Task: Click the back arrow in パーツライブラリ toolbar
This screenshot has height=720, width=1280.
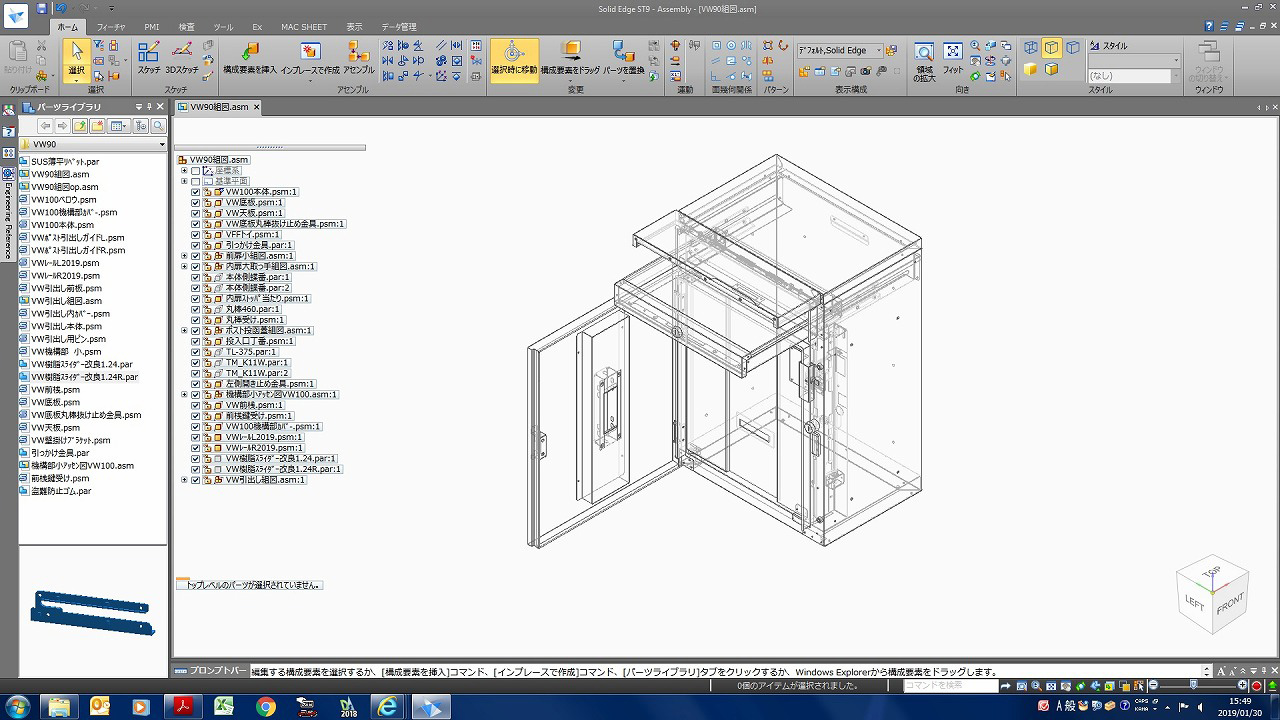Action: point(45,126)
